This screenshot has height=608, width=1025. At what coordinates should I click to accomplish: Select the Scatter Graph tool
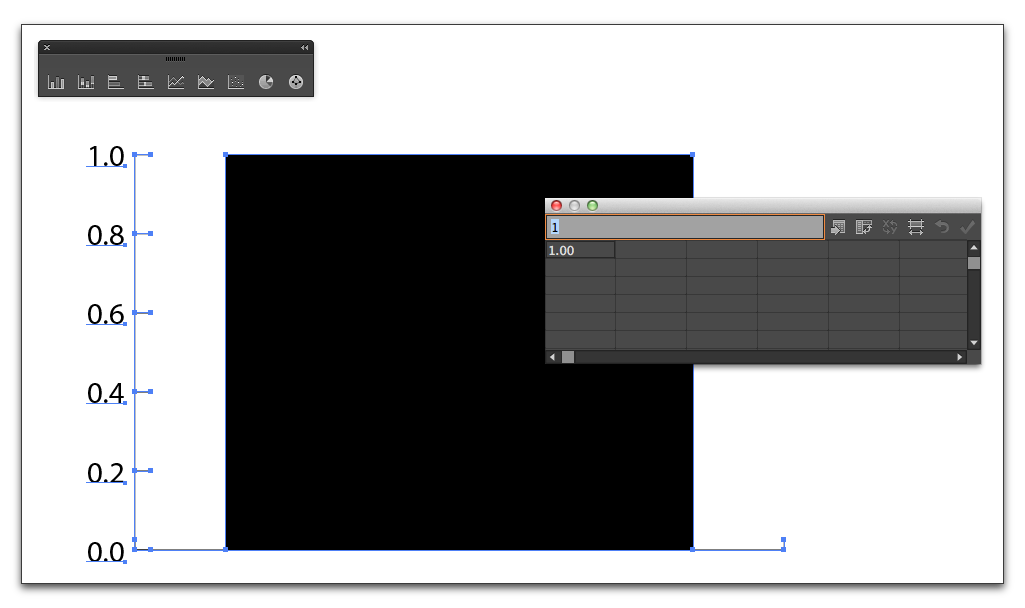[x=236, y=82]
